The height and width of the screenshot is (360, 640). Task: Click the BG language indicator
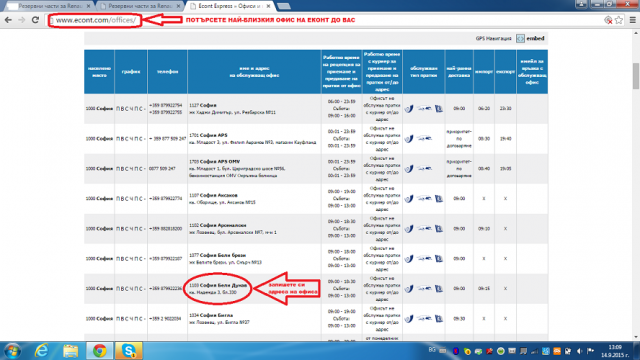(x=432, y=351)
